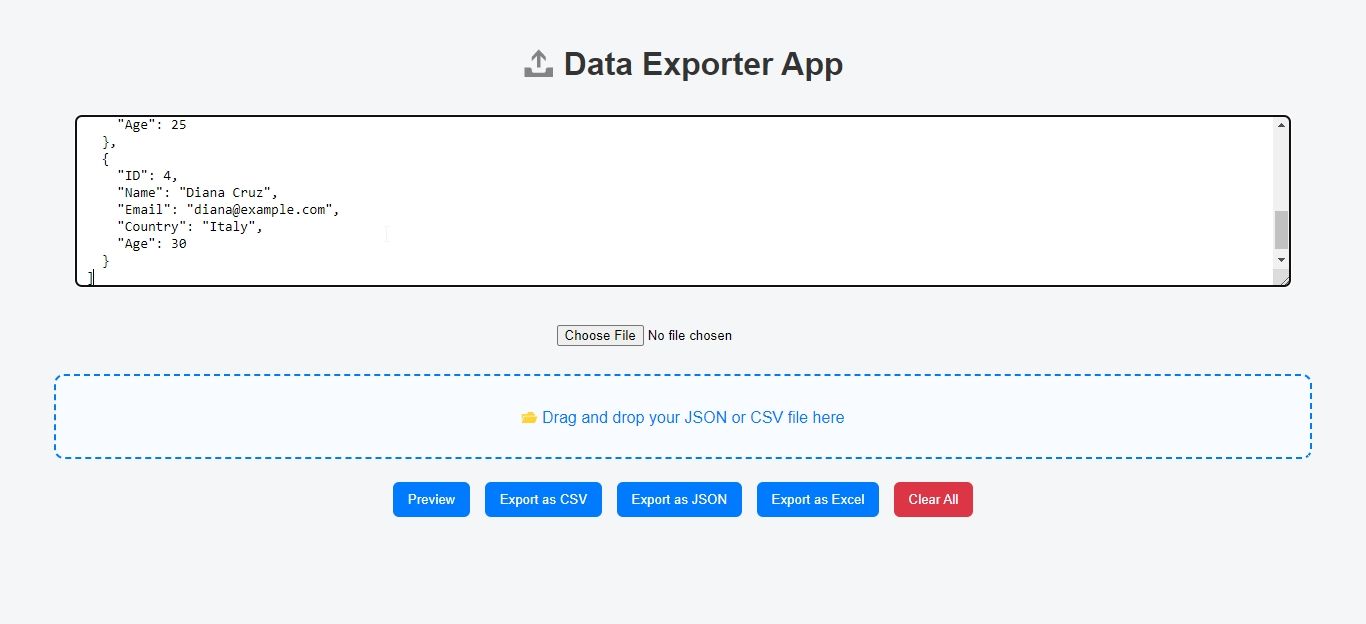Viewport: 1366px width, 624px height.
Task: Click the "No file chosen" label
Action: pos(690,336)
